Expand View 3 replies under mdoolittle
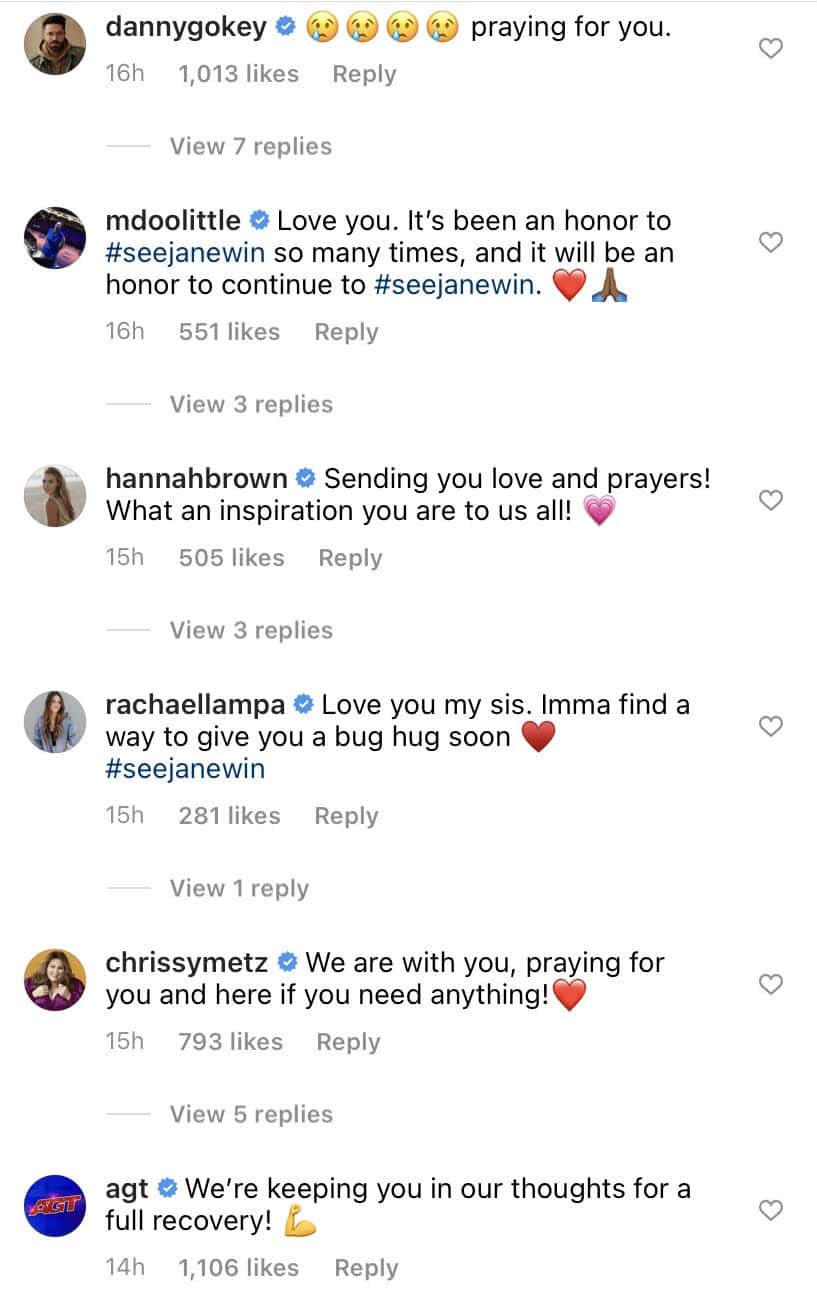 point(250,404)
